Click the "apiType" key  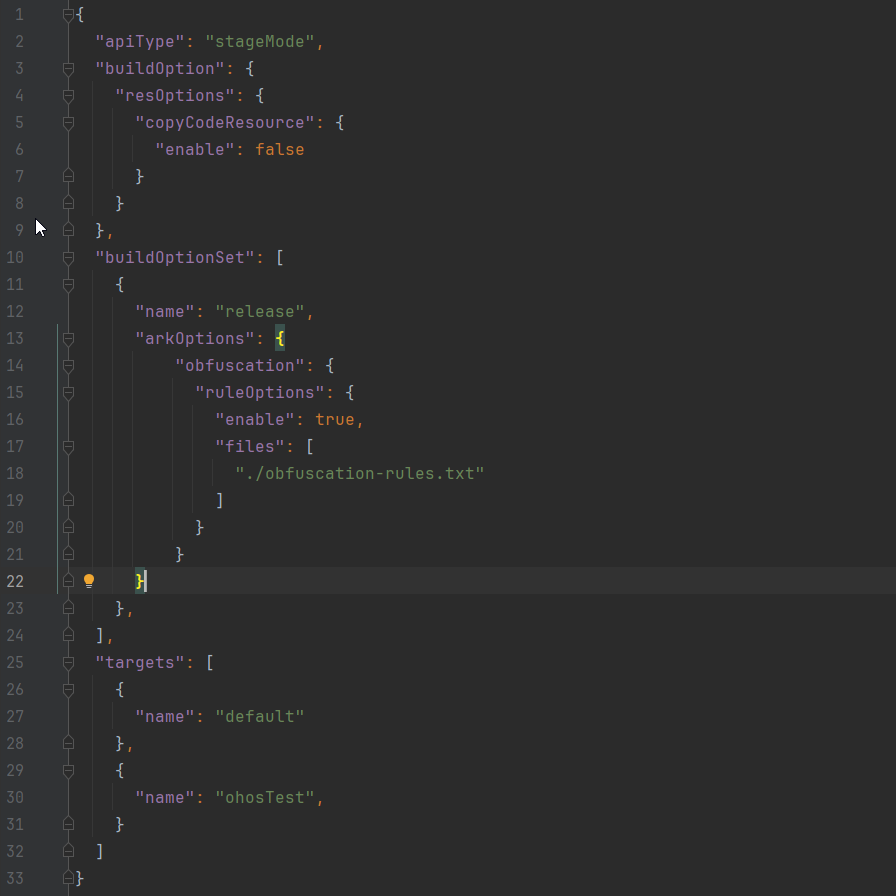[x=140, y=42]
